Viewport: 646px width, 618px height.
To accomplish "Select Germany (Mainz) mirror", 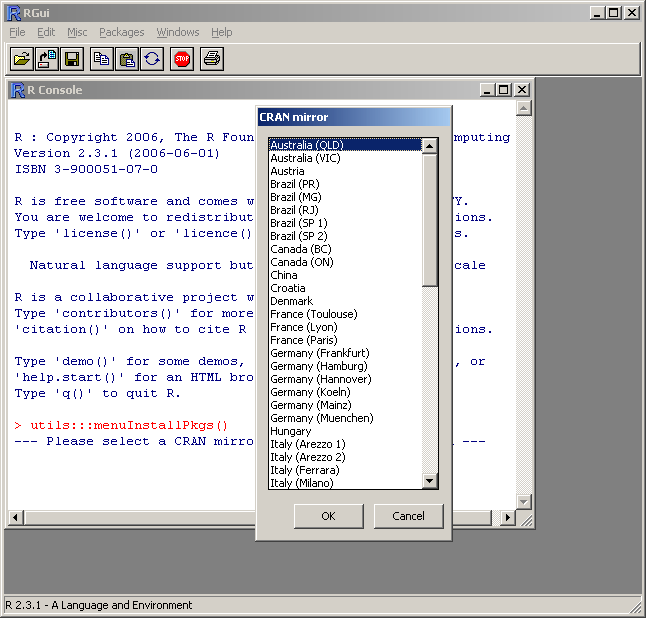I will (345, 405).
